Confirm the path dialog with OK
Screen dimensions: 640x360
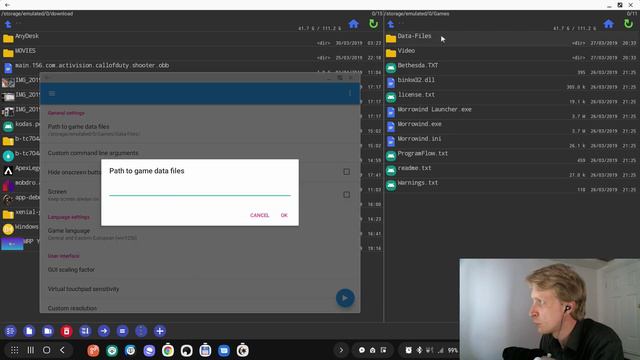click(284, 215)
